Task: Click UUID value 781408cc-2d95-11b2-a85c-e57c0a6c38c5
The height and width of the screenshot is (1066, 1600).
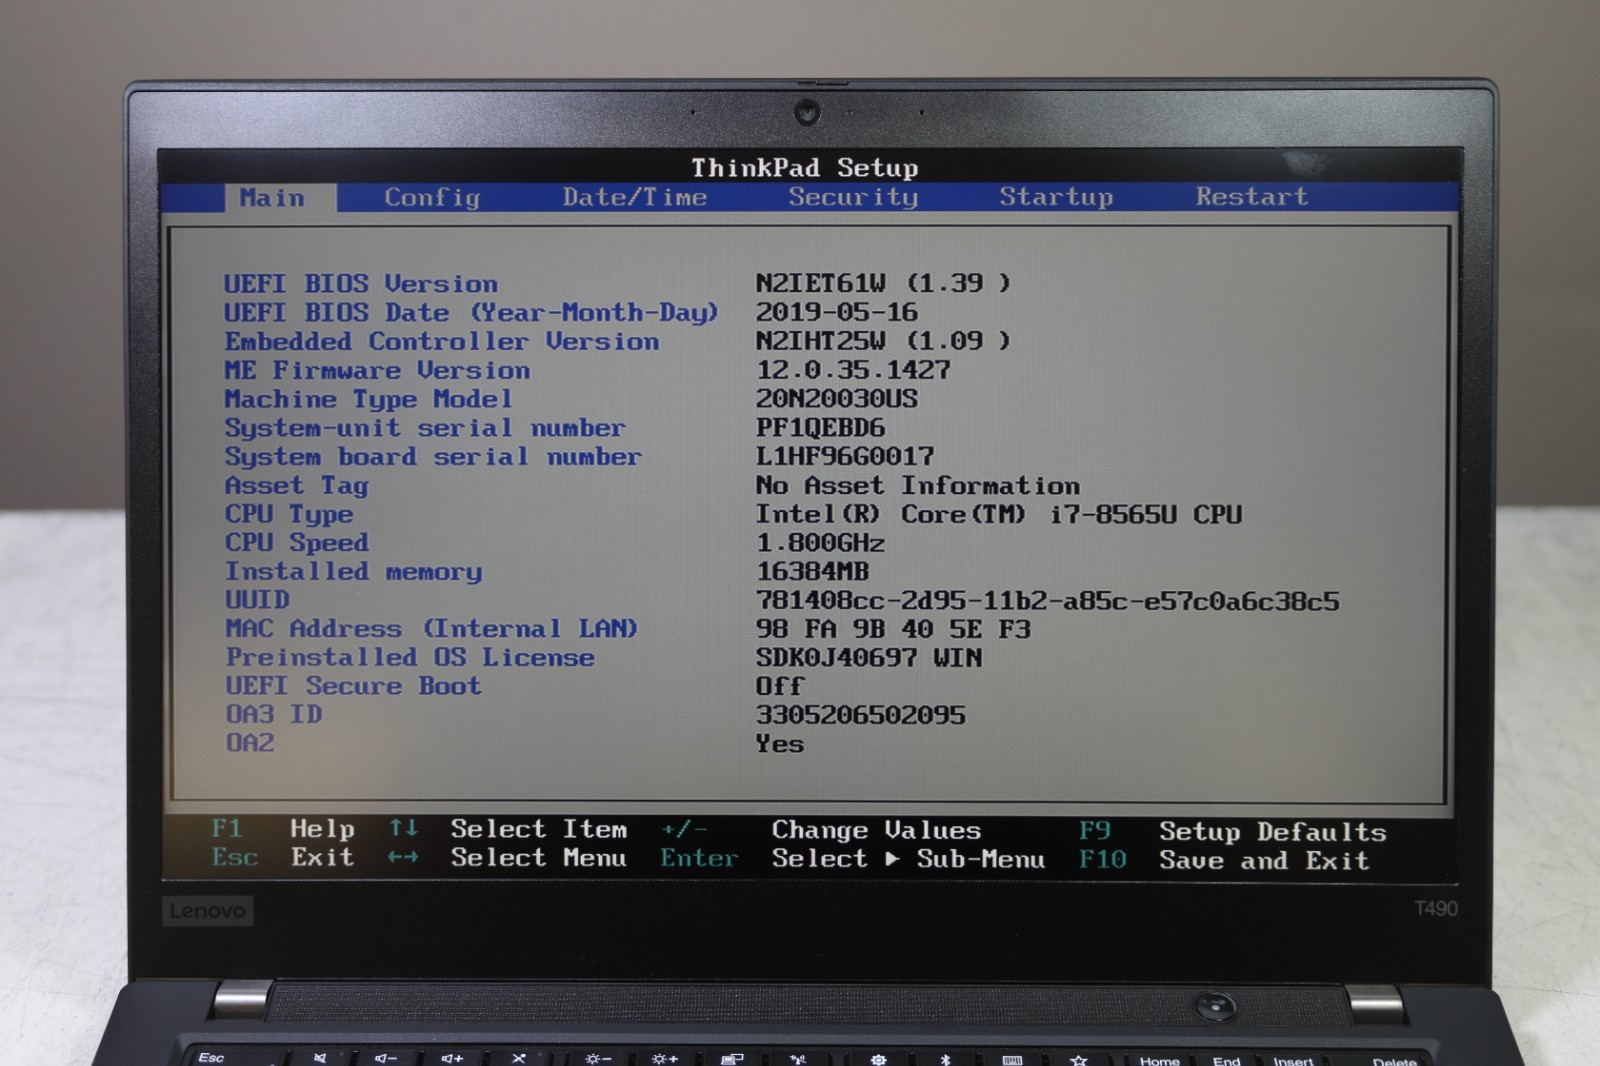Action: pyautogui.click(x=1047, y=601)
